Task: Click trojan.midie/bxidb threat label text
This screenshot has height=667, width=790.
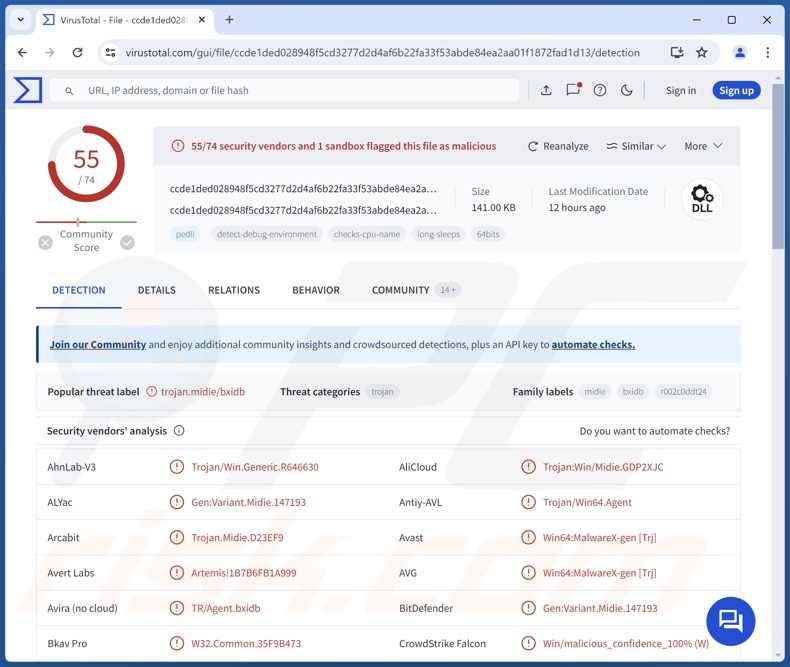Action: pyautogui.click(x=203, y=392)
